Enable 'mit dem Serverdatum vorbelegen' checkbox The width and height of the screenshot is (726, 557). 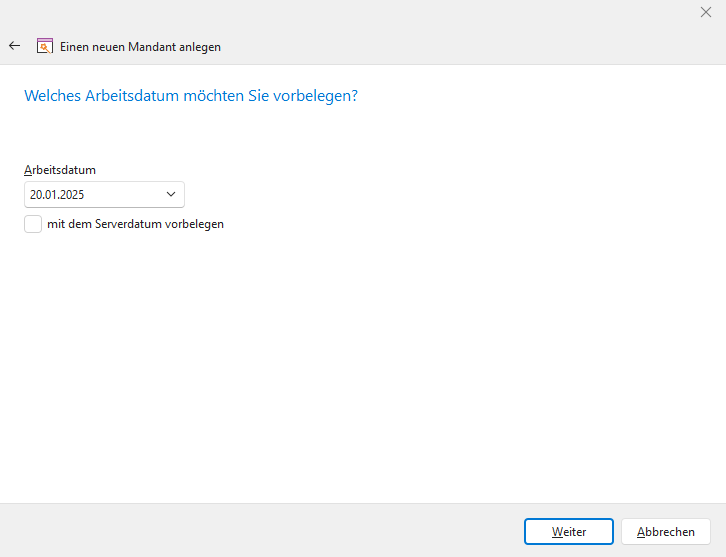coord(33,224)
